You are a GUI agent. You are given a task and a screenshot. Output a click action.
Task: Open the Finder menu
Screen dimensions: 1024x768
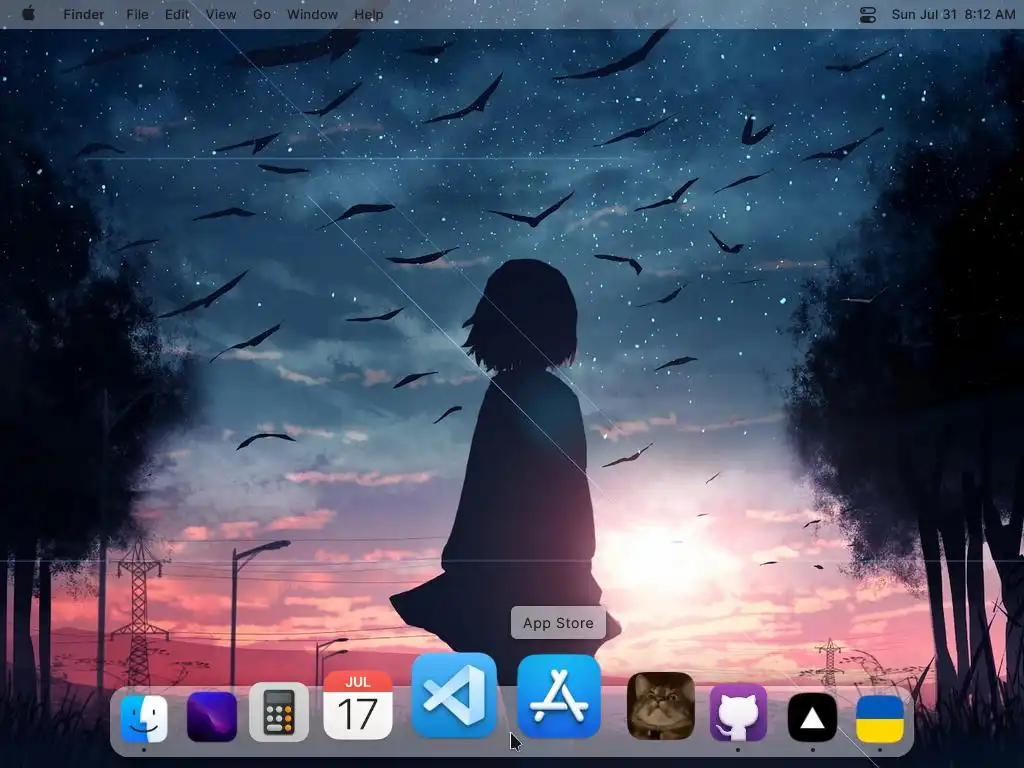[x=84, y=14]
